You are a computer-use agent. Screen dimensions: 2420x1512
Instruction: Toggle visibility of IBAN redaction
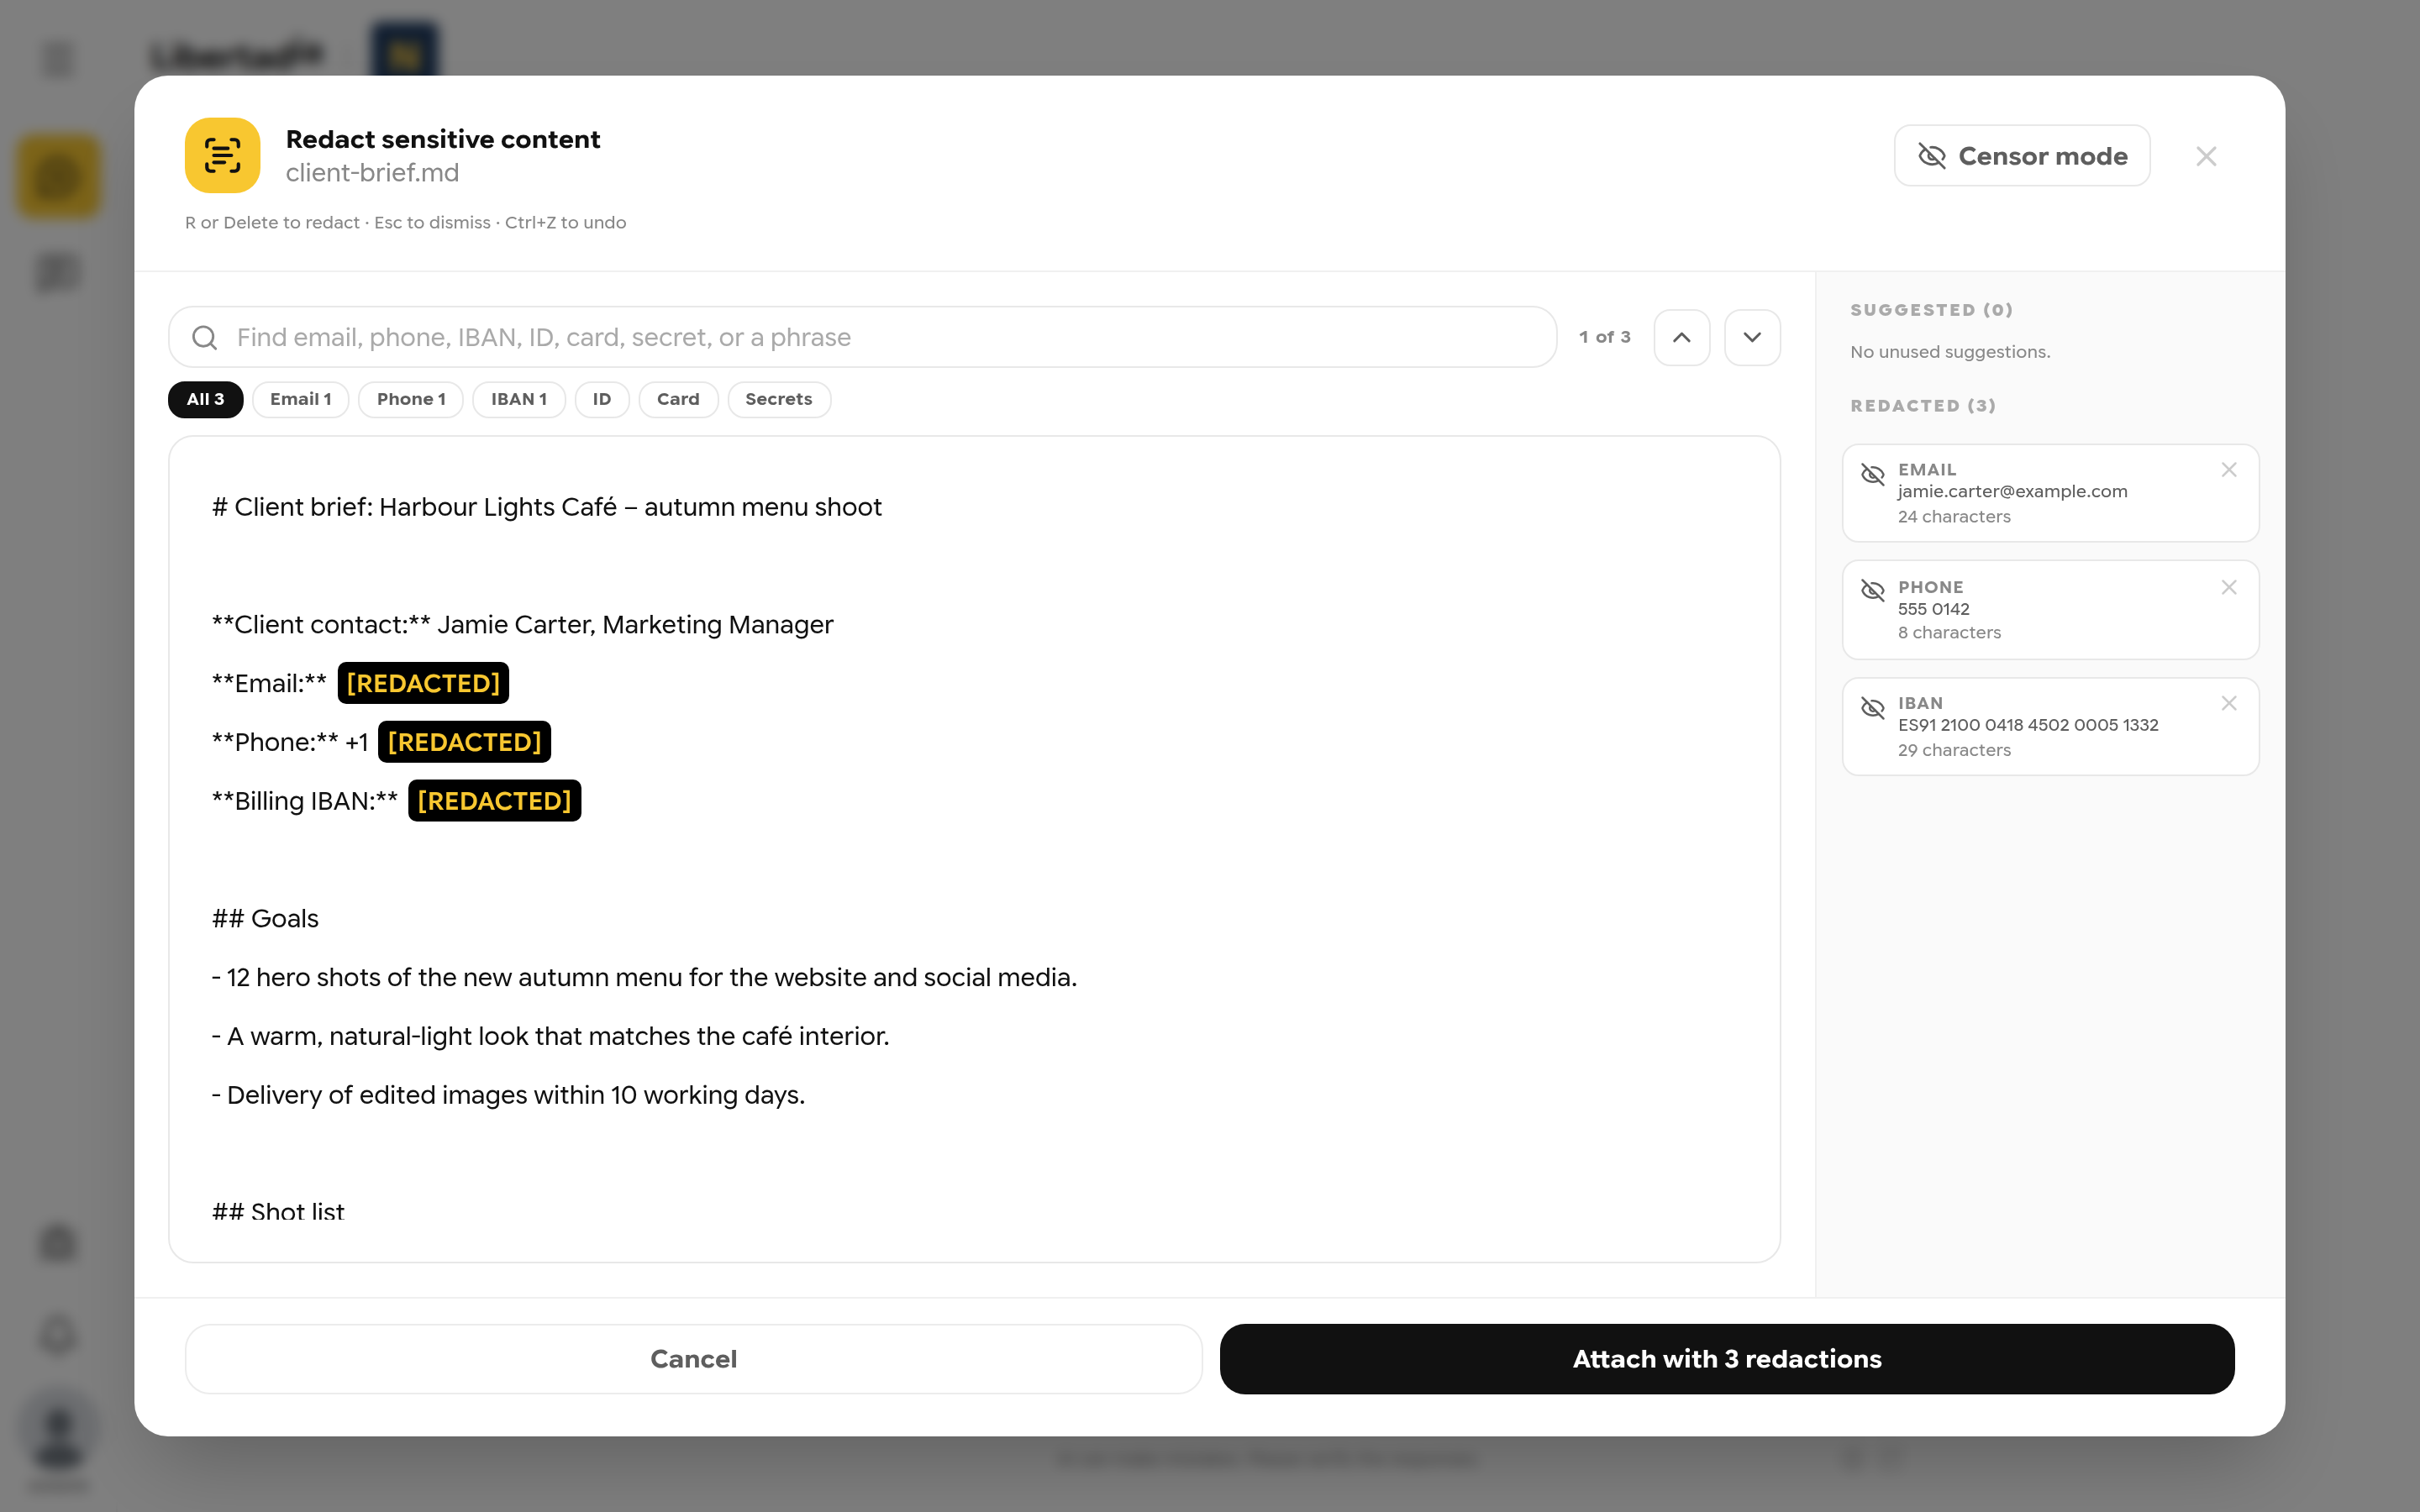click(1872, 708)
